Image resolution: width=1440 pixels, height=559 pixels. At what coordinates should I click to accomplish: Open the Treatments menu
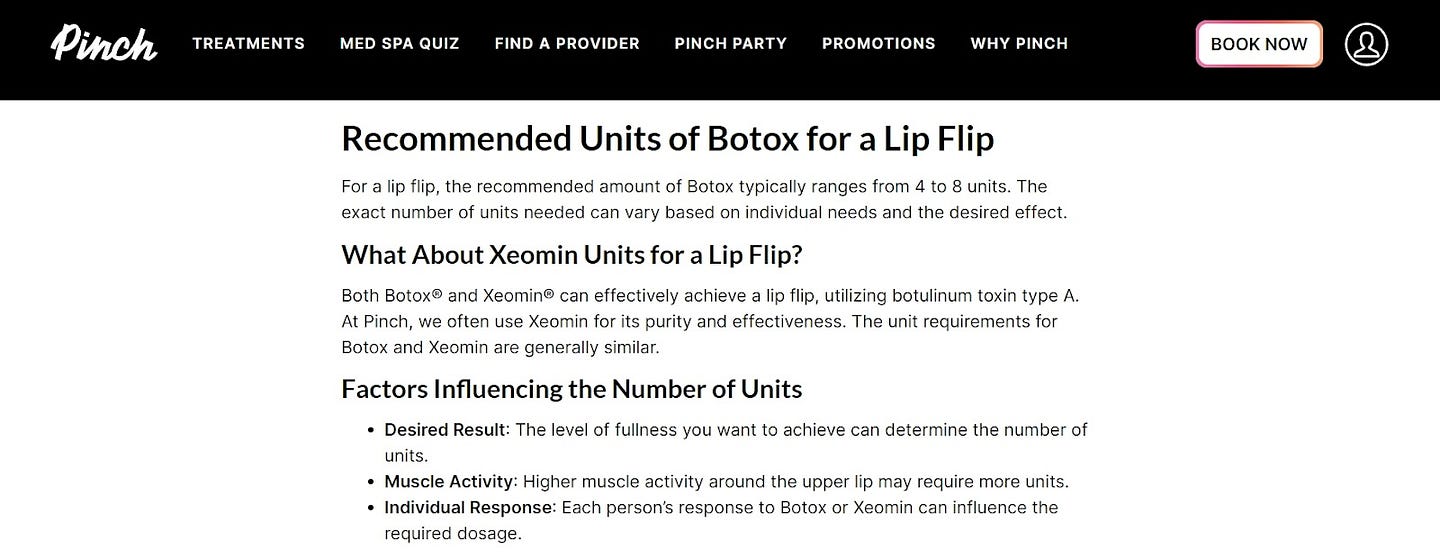pos(248,44)
